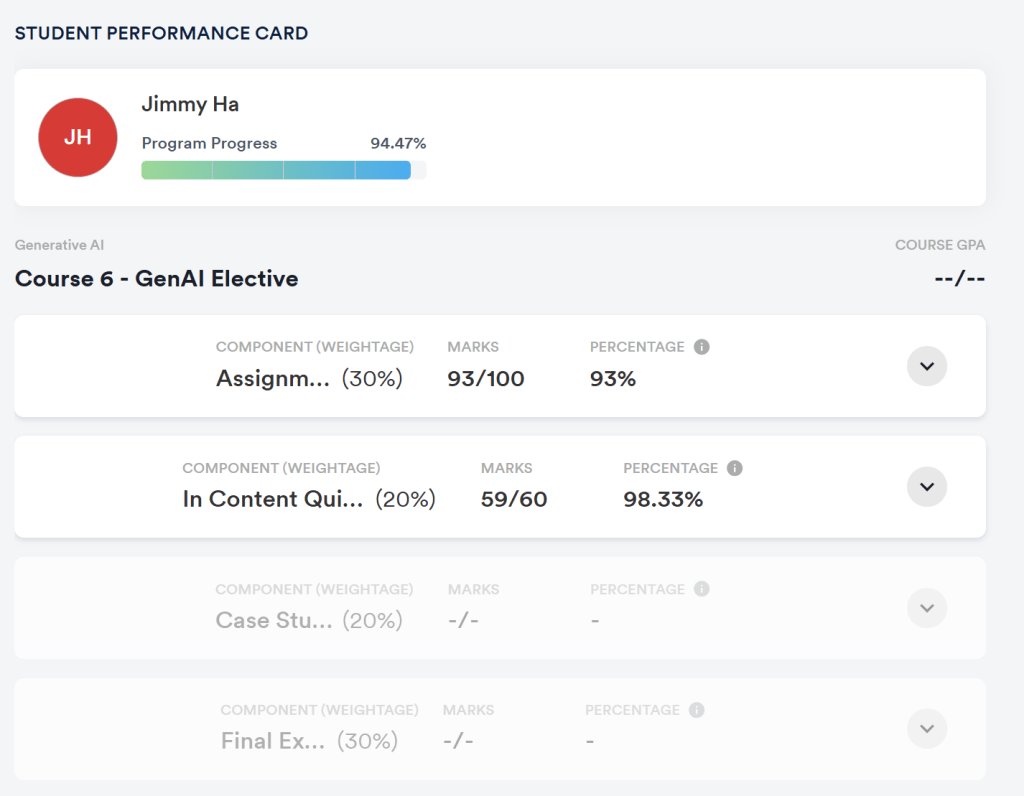Click info icon in Final Exam row
1024x796 pixels.
click(697, 710)
